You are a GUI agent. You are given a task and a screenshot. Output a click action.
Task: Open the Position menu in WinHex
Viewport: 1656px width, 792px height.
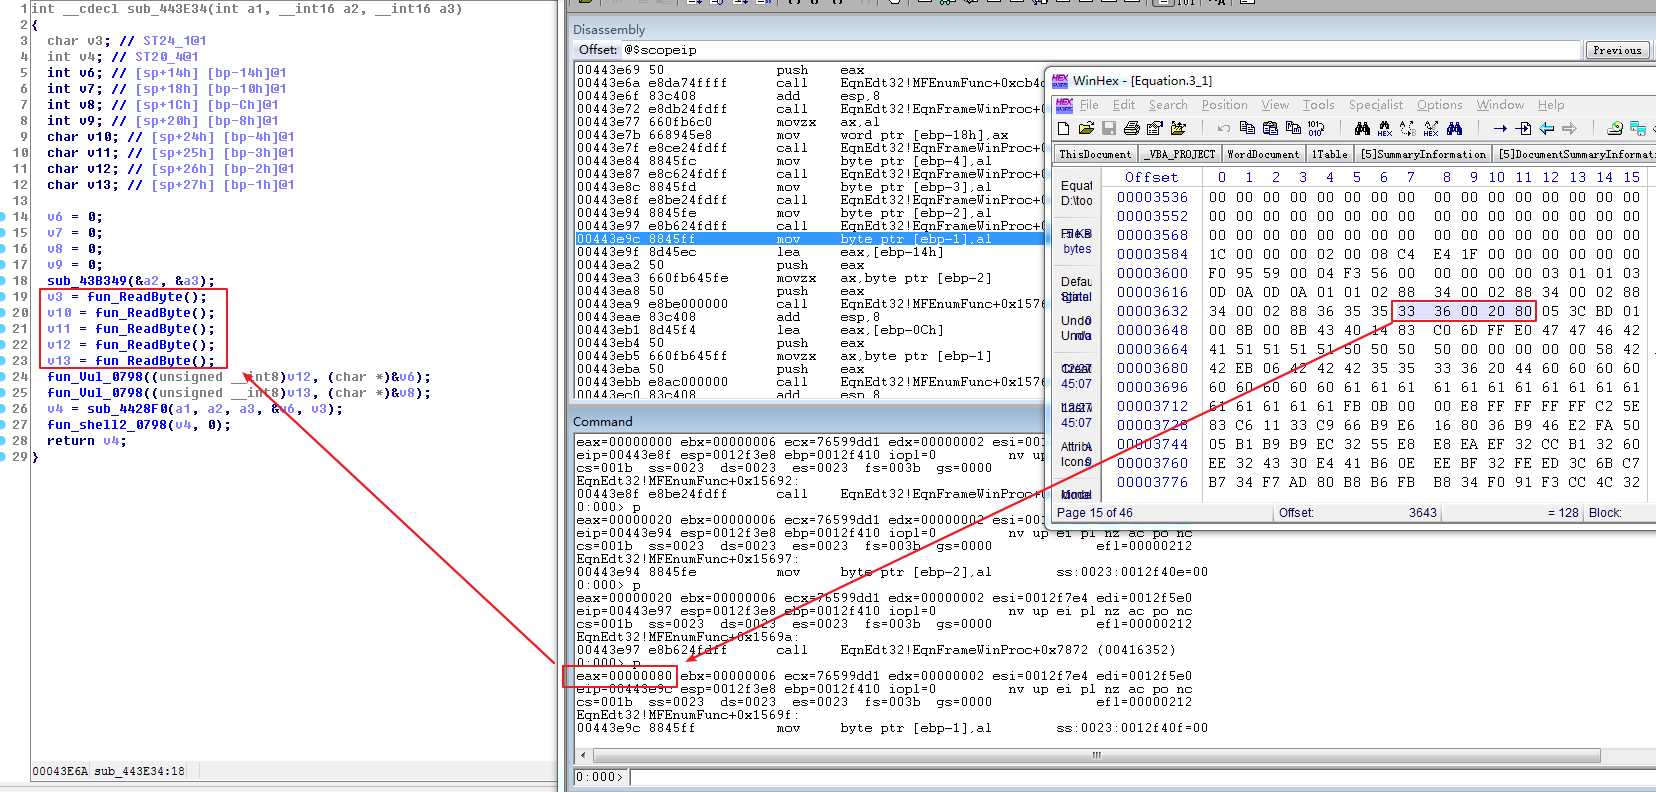point(1224,105)
